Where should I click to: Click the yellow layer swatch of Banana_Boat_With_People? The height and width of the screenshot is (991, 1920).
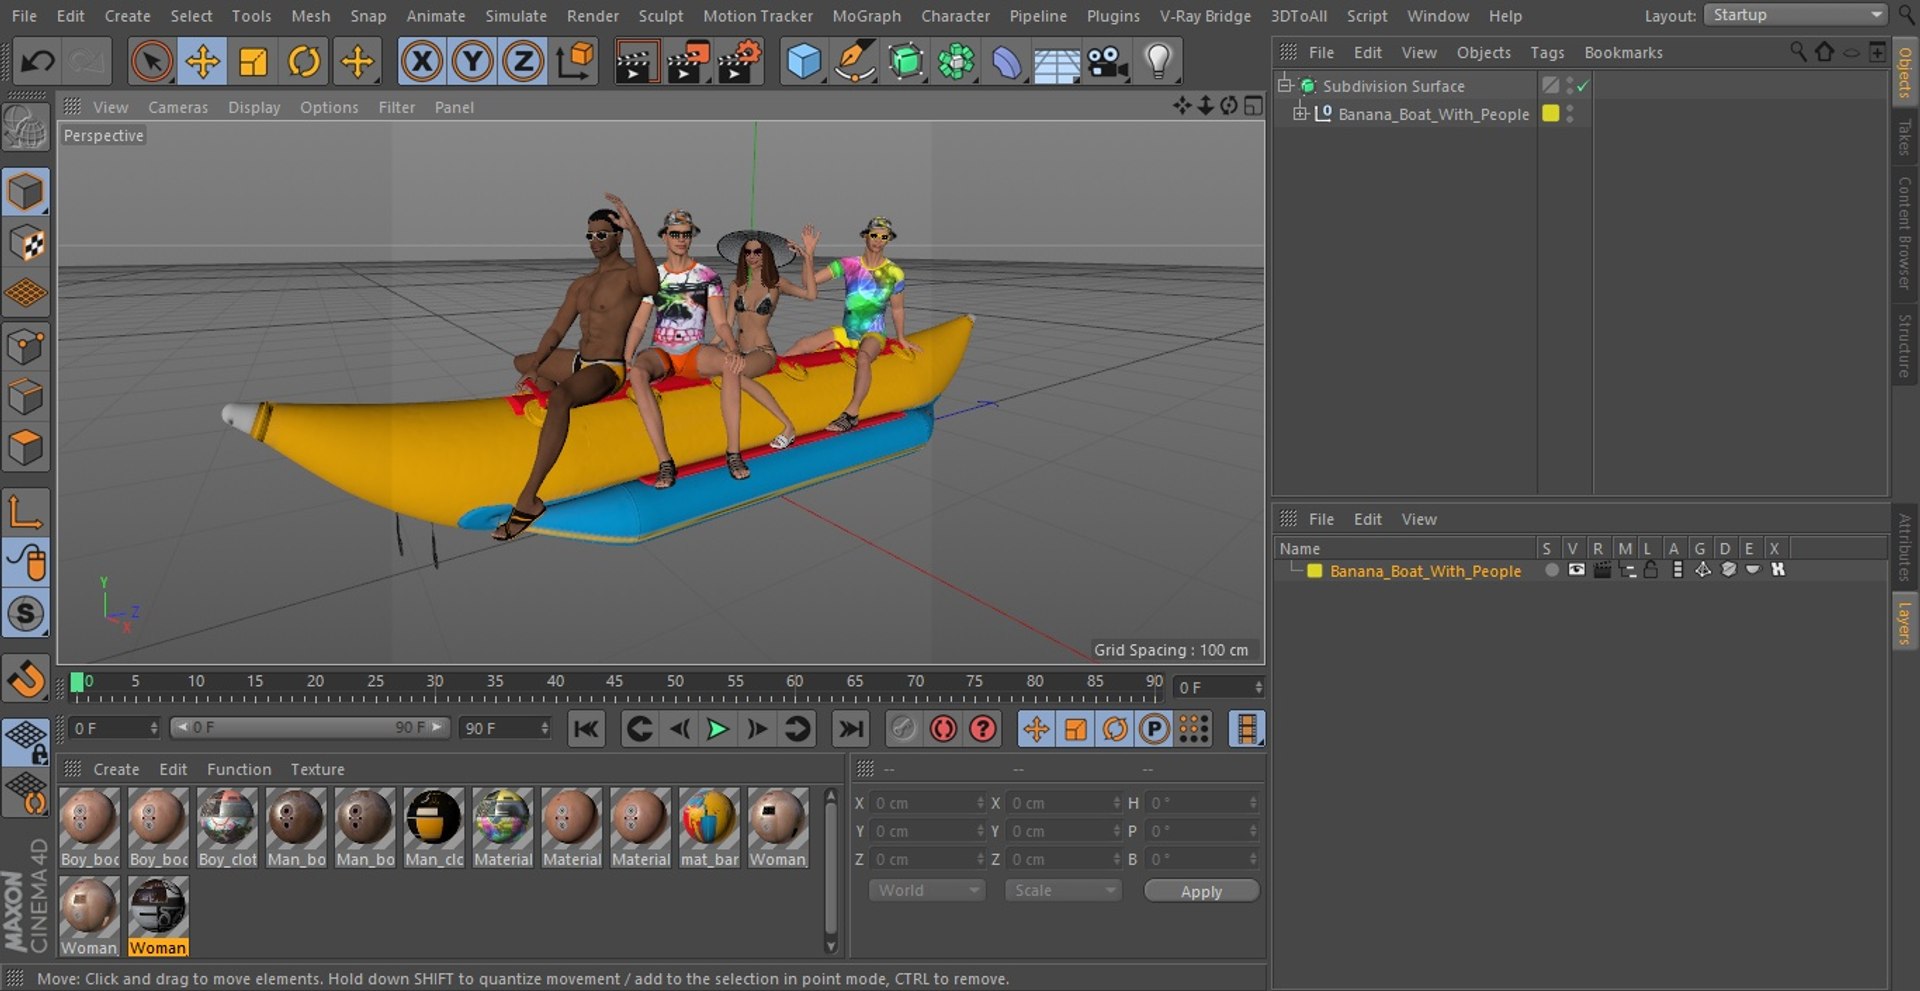[1550, 113]
